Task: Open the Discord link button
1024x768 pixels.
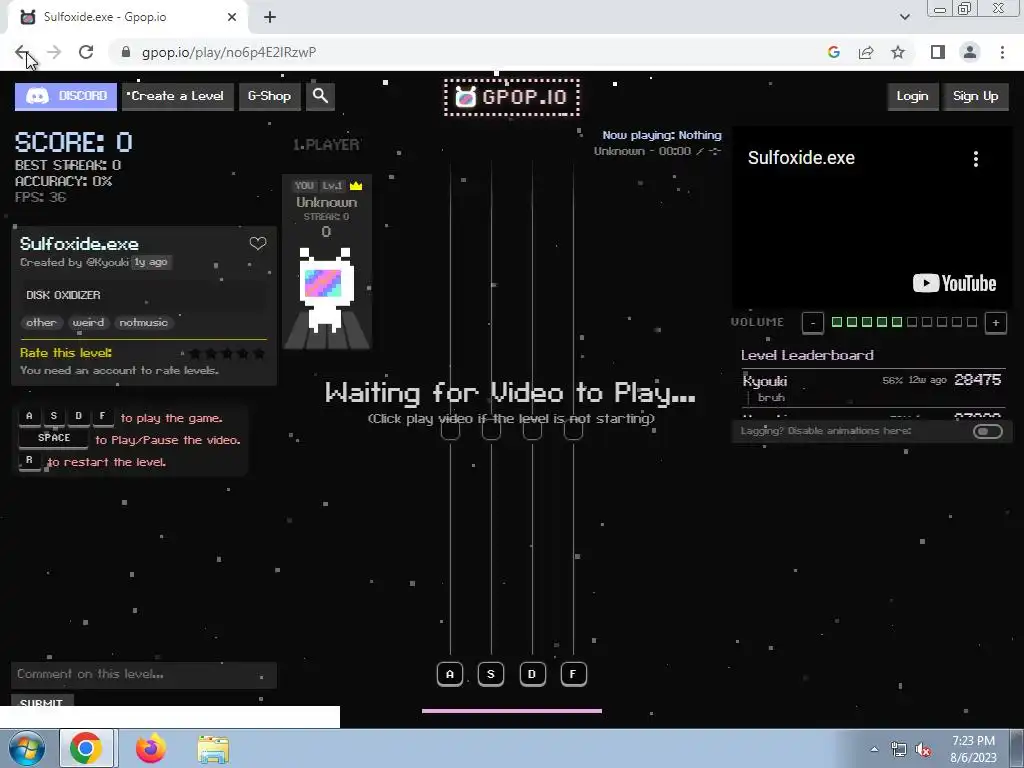Action: tap(66, 96)
